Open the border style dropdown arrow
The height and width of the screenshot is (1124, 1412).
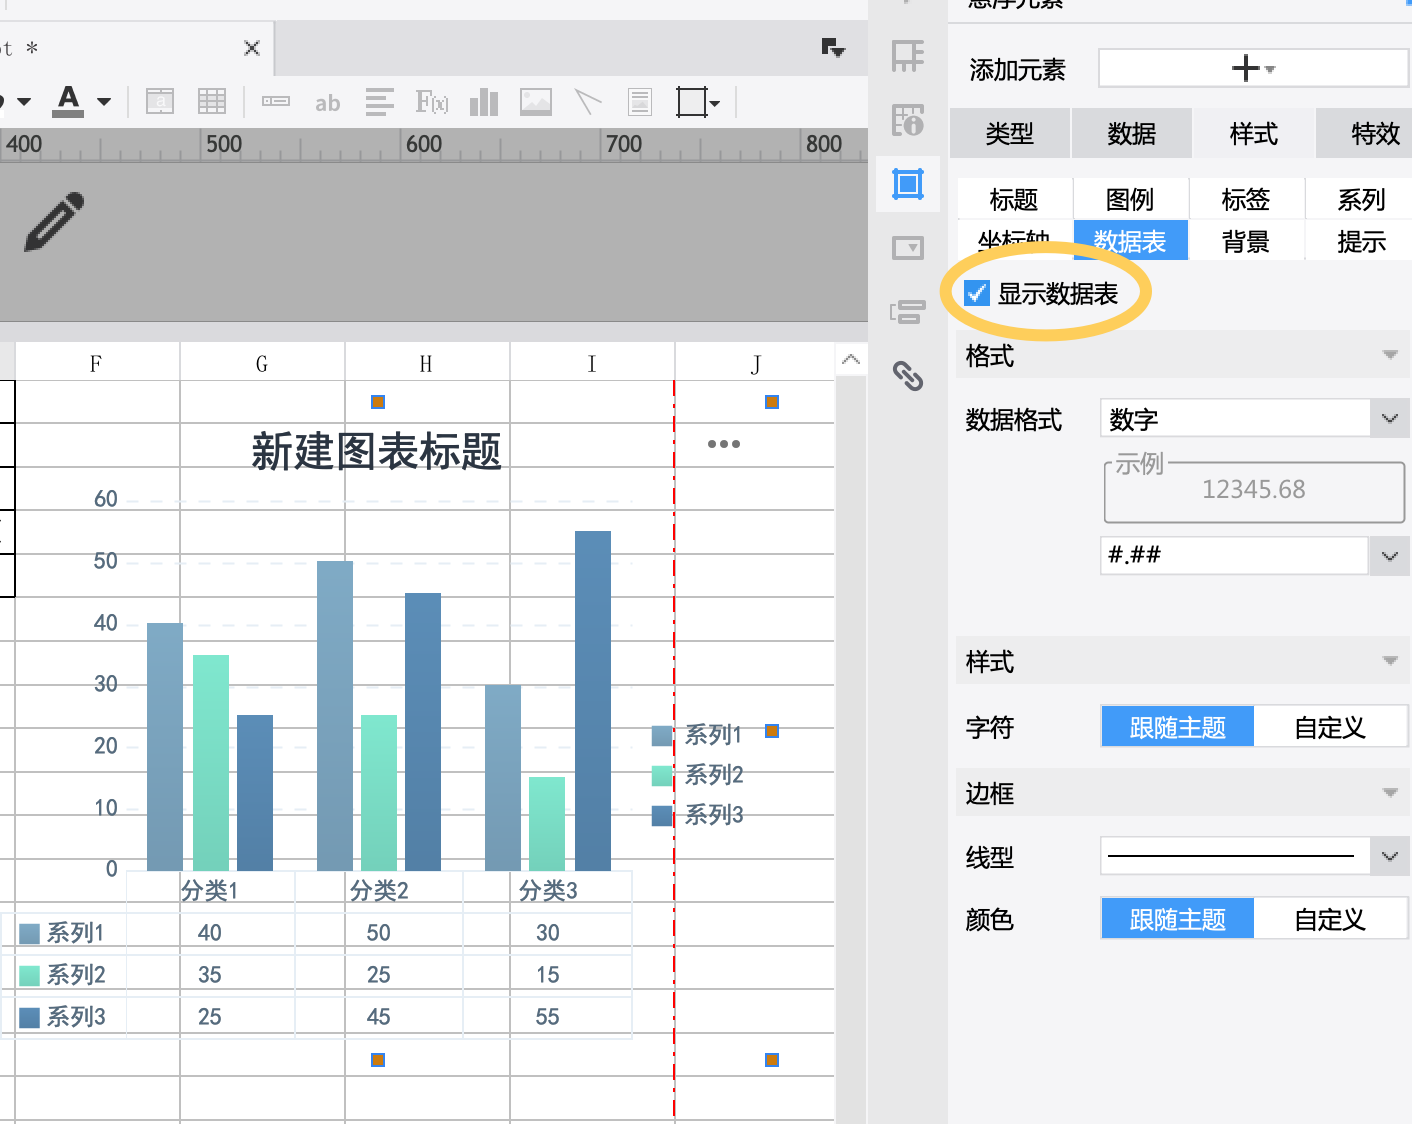715,103
